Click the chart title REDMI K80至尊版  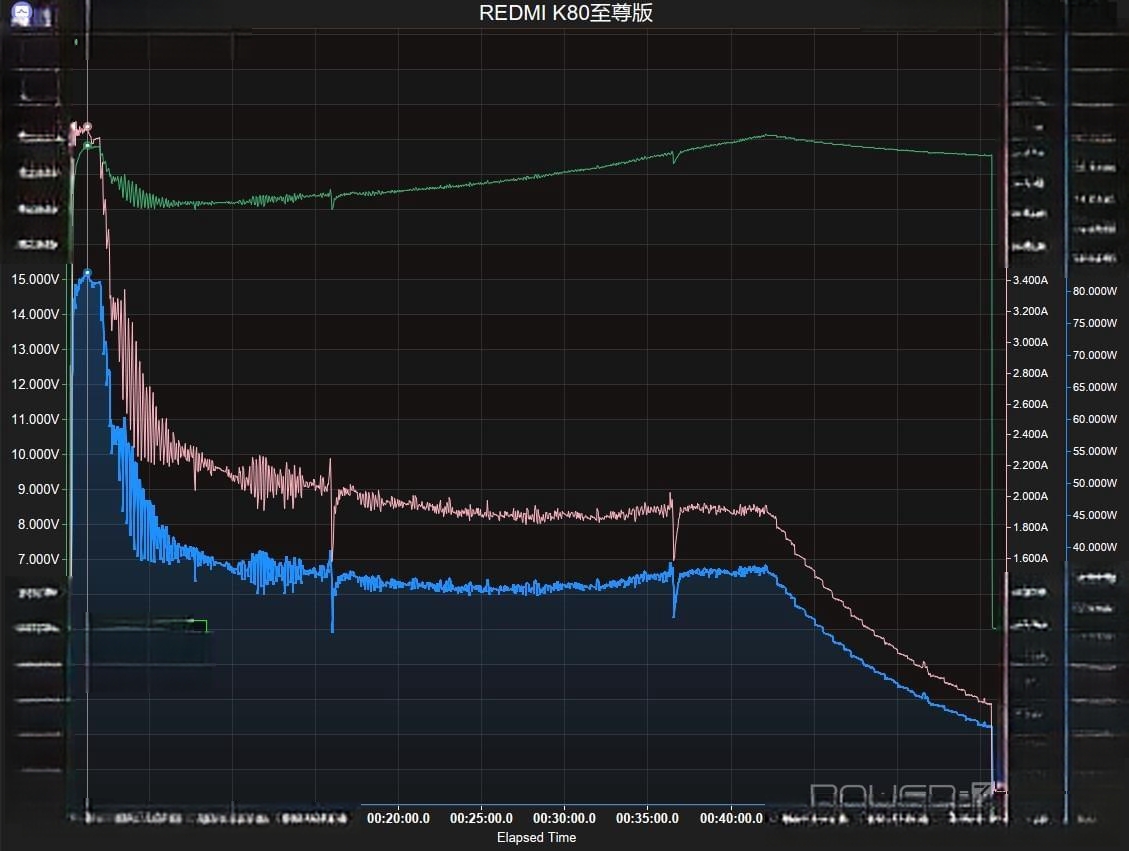tap(566, 13)
